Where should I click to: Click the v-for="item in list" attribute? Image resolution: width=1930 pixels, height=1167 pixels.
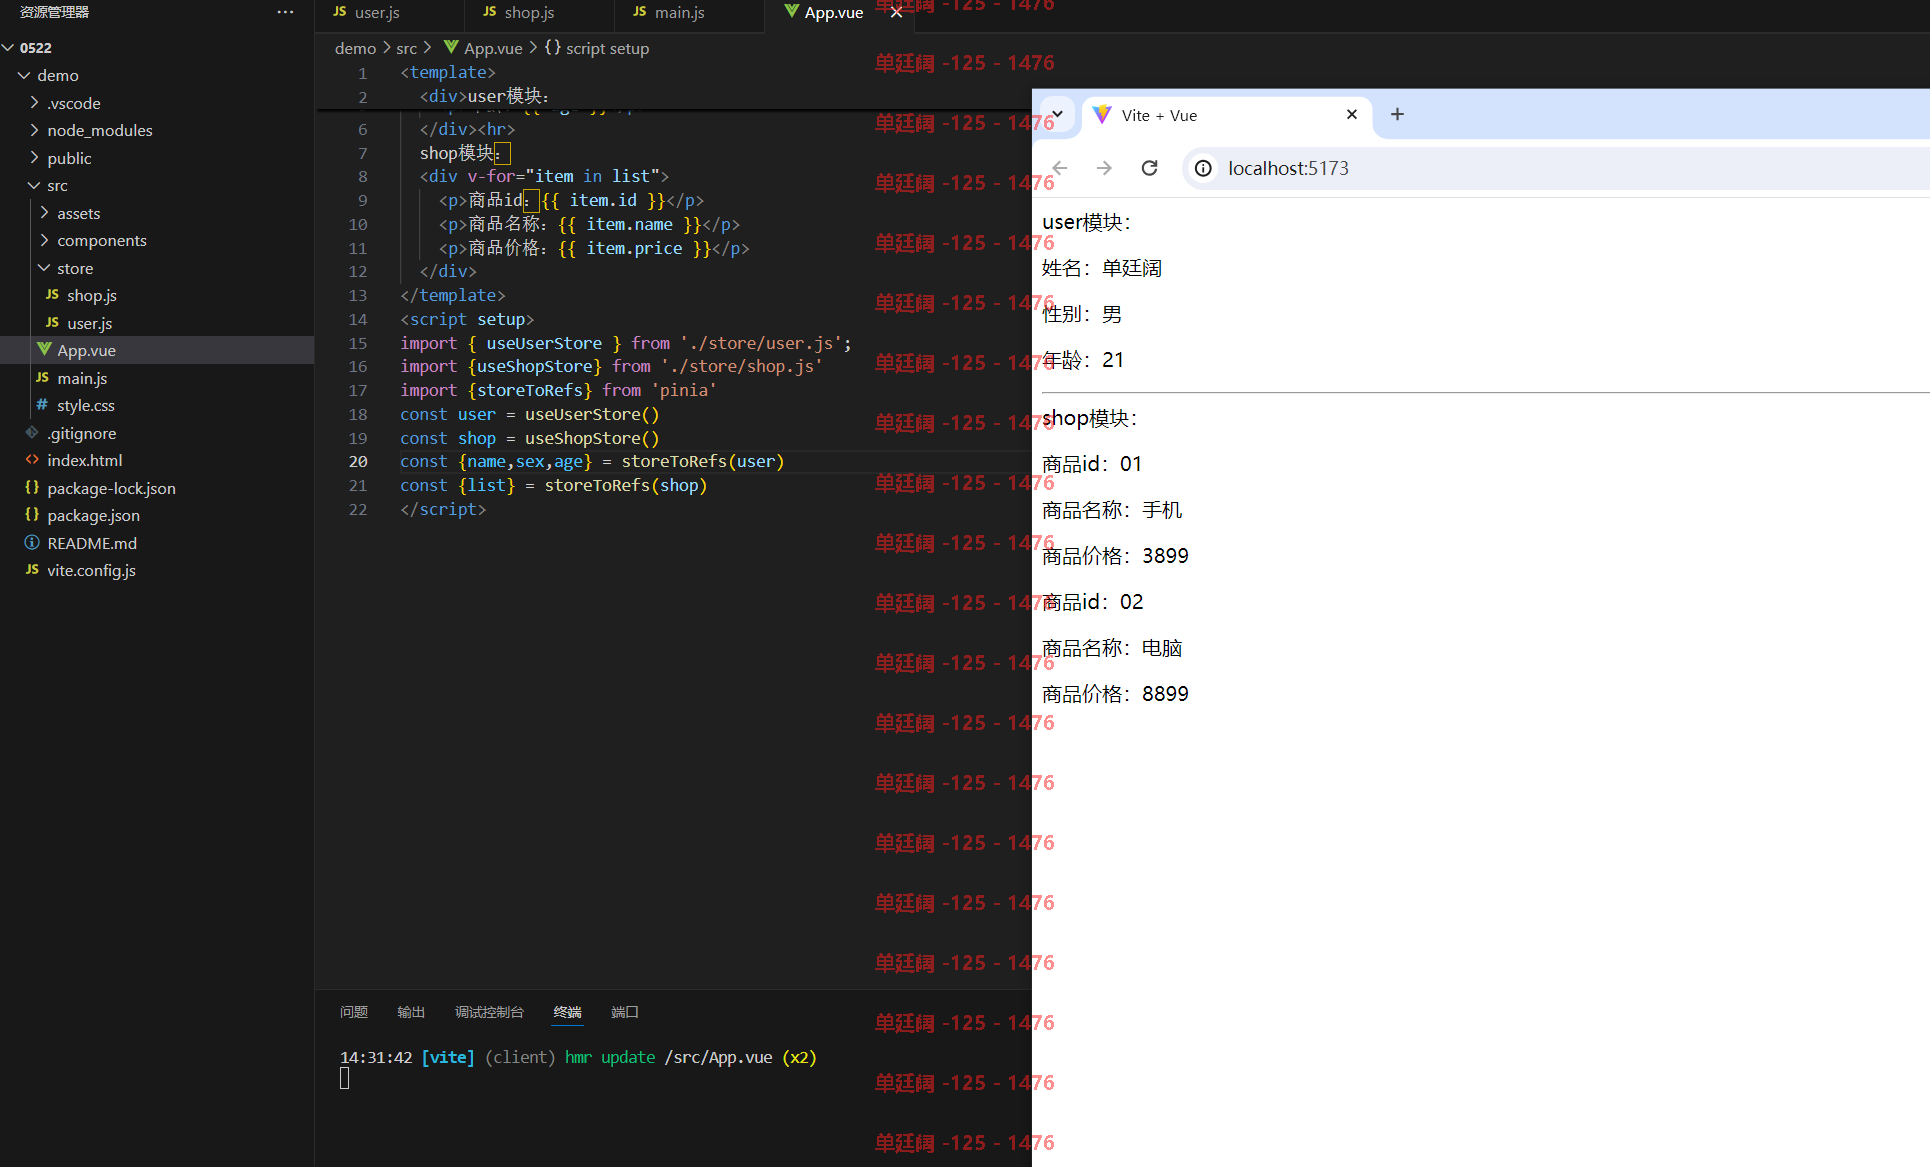(563, 176)
